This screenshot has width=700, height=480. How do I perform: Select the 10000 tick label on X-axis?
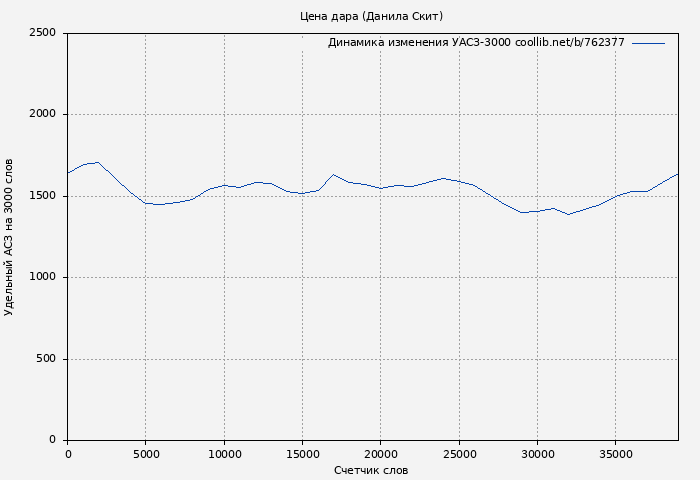click(224, 454)
